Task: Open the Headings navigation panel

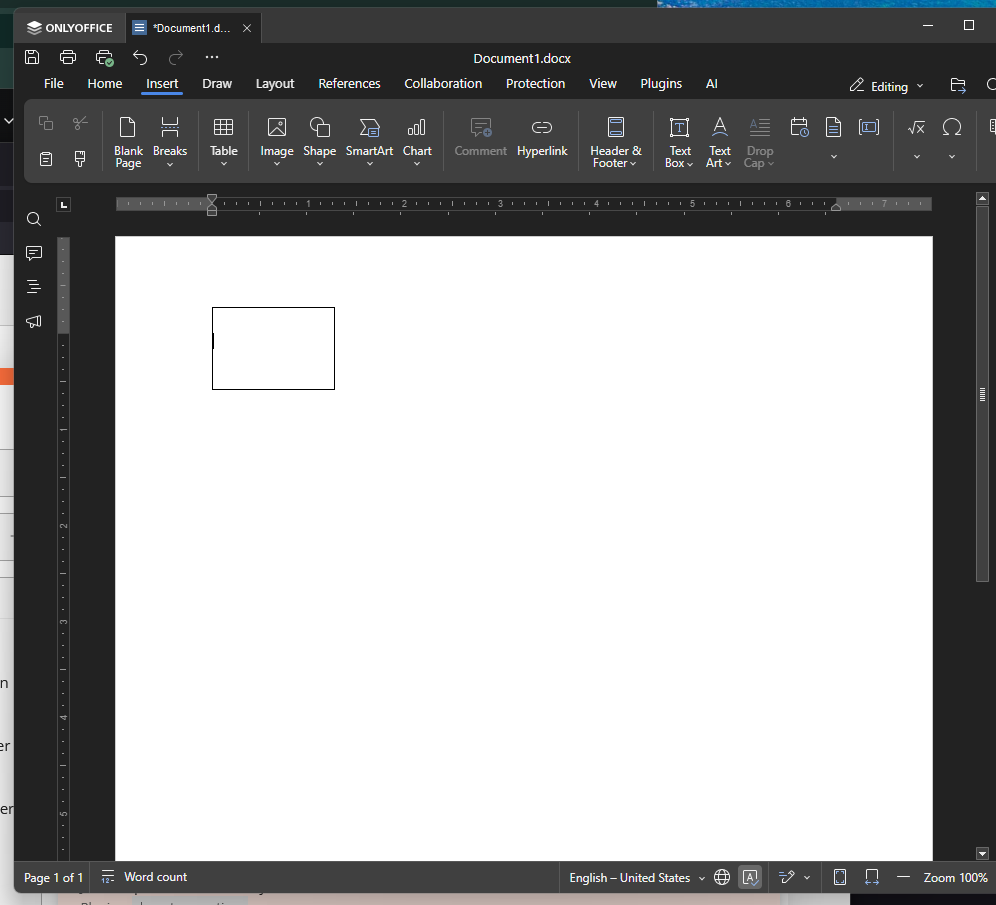Action: coord(34,287)
